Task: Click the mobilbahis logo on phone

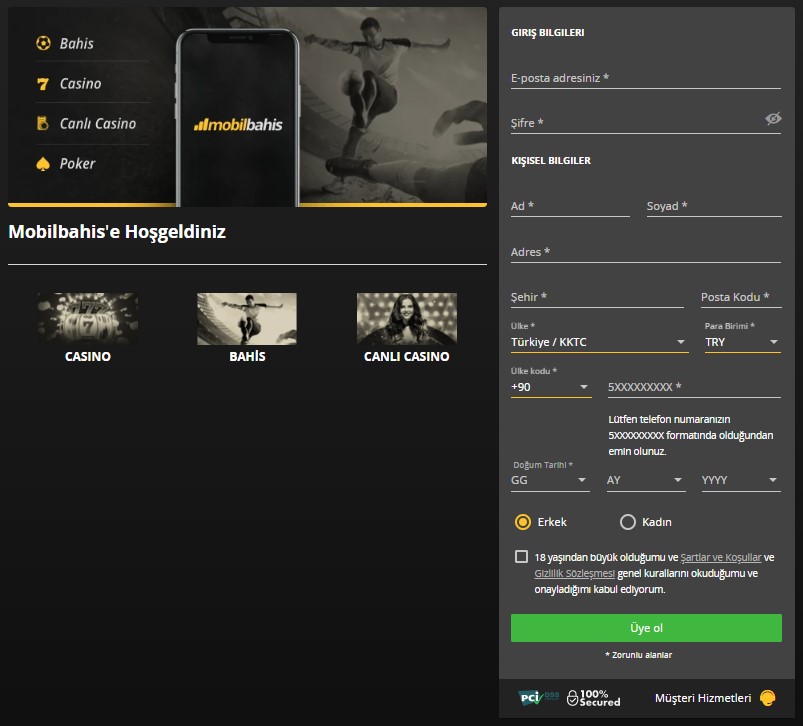Action: coord(238,124)
